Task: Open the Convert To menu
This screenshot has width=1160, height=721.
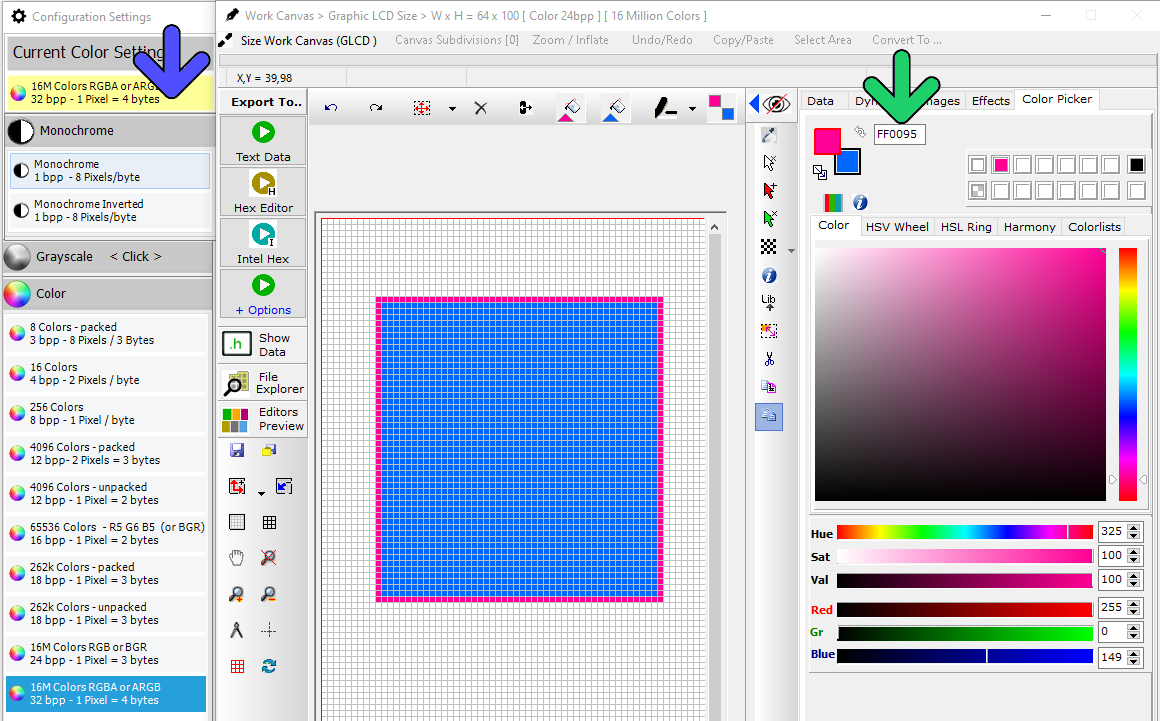Action: coord(906,40)
